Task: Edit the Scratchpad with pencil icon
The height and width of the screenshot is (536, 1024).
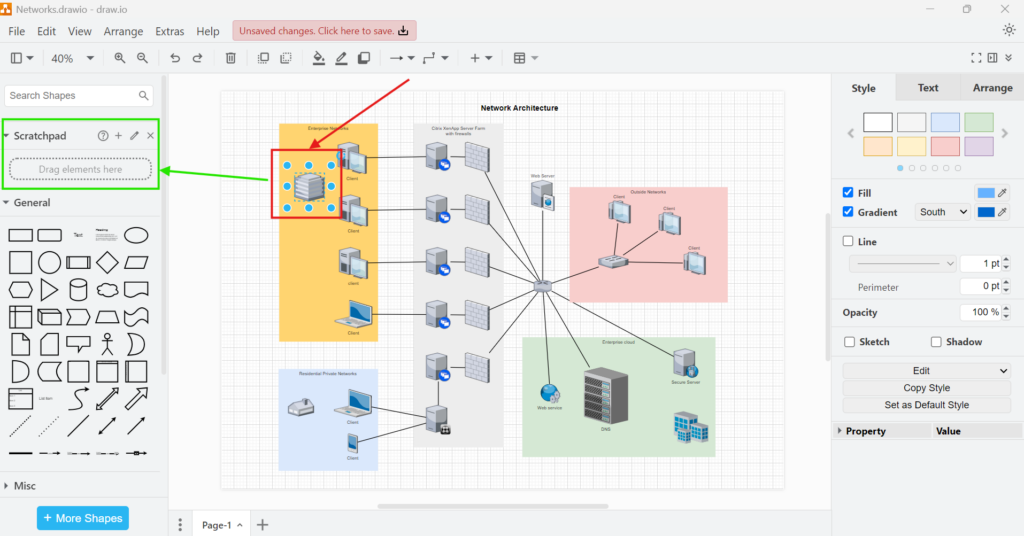Action: (134, 136)
